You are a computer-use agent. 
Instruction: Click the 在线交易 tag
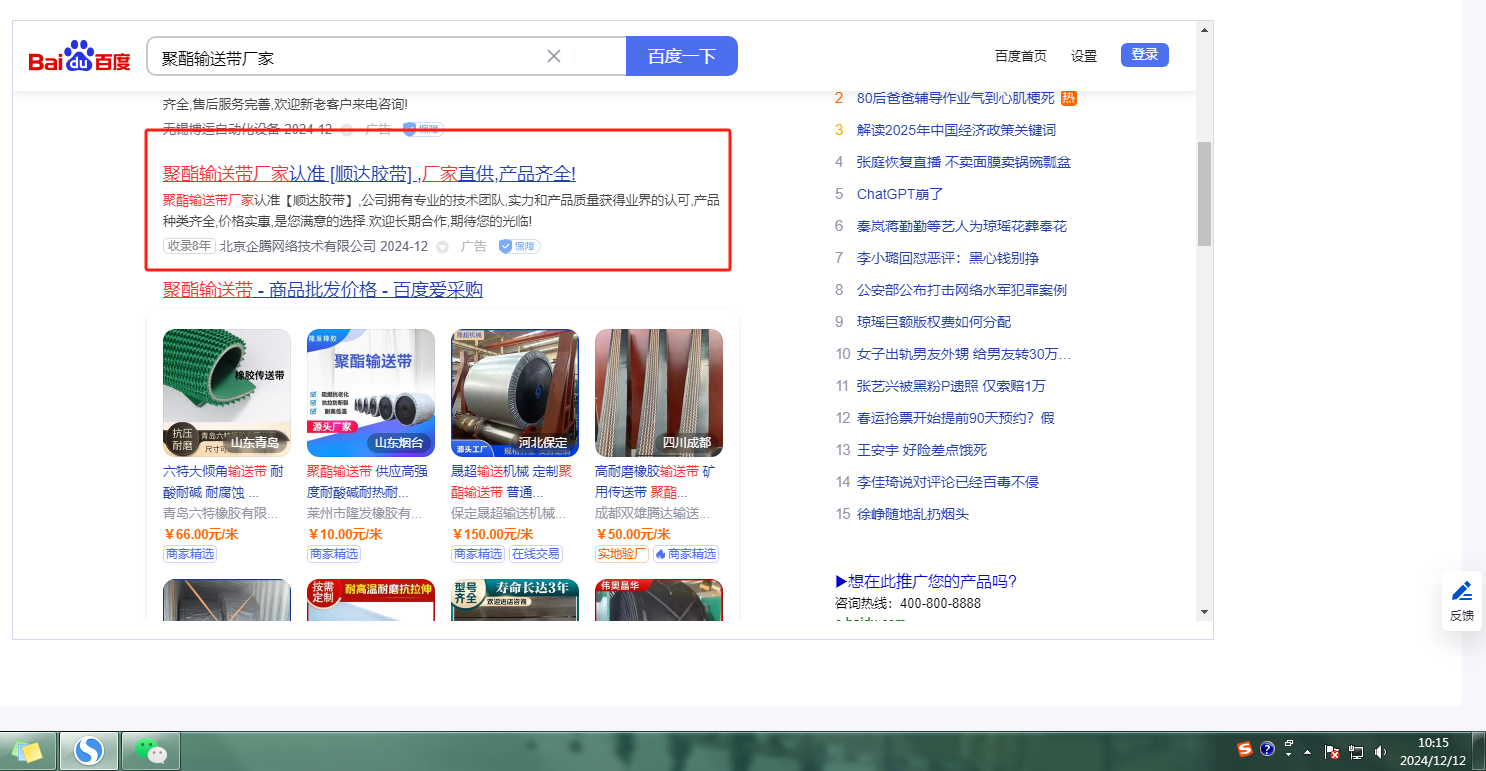(536, 554)
